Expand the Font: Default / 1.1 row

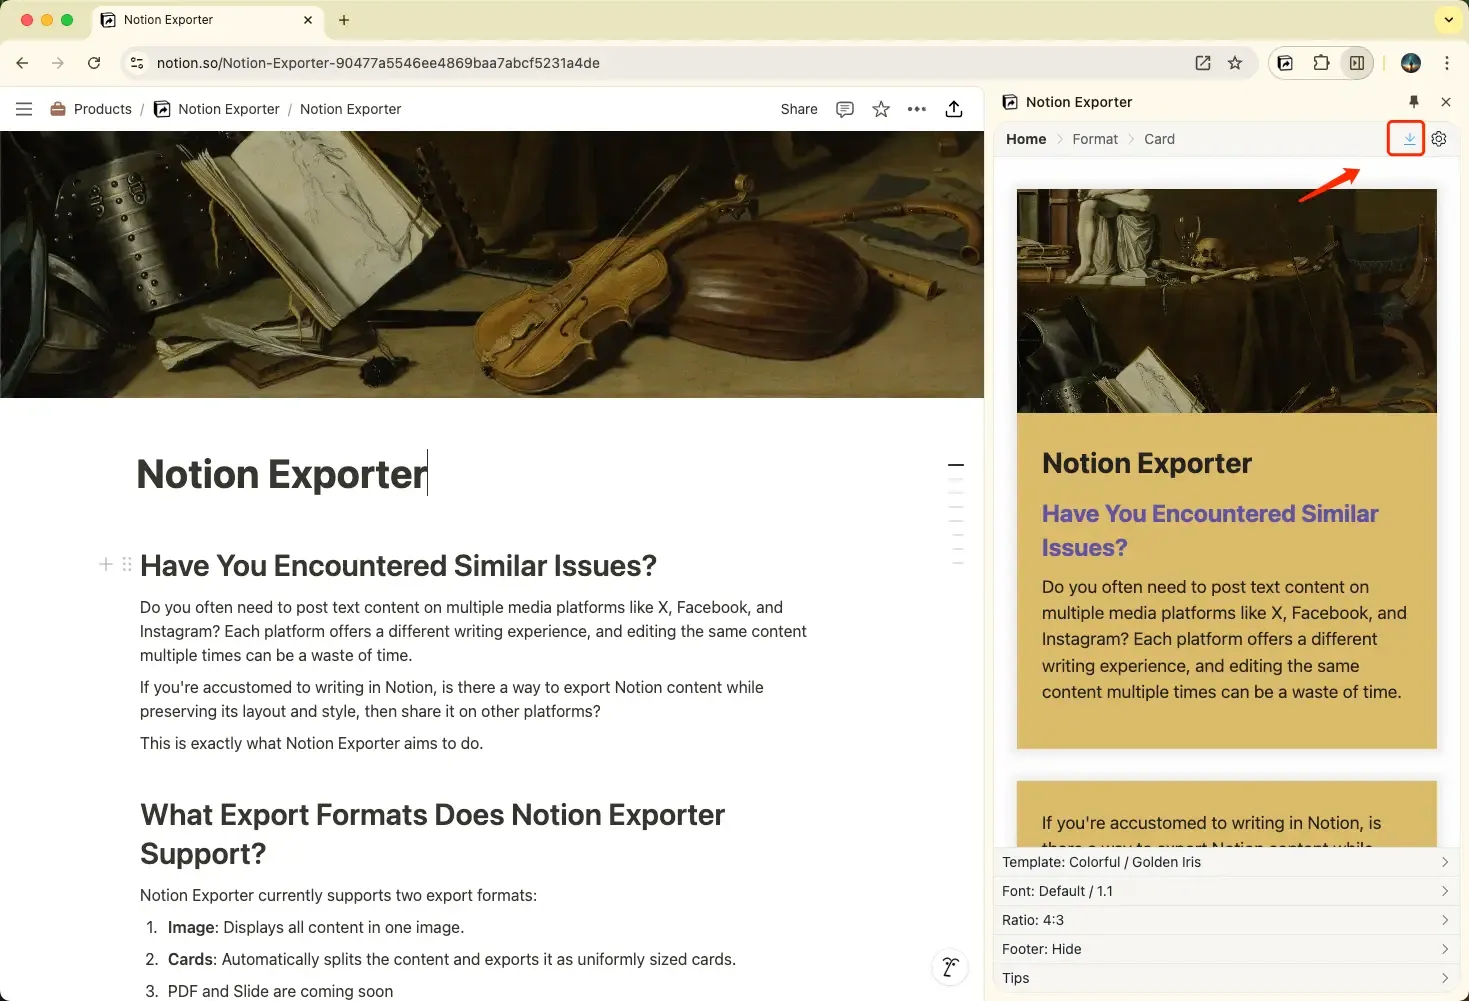(1225, 890)
